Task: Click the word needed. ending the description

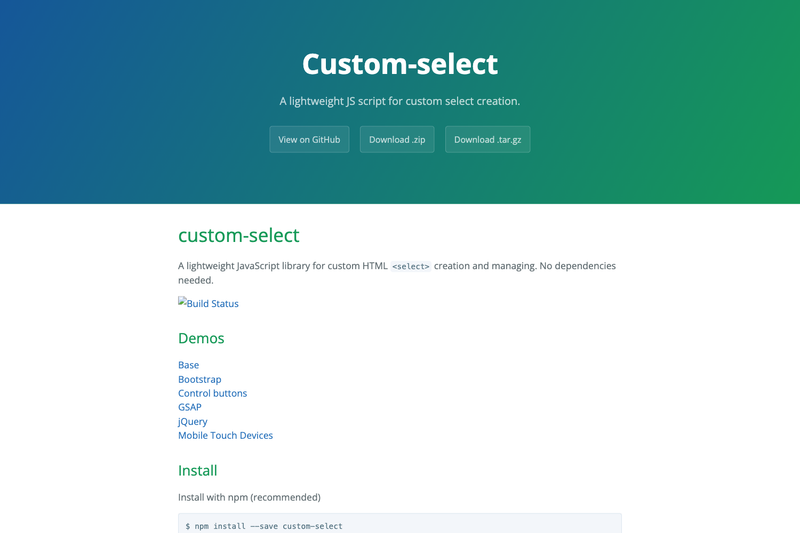Action: point(196,280)
